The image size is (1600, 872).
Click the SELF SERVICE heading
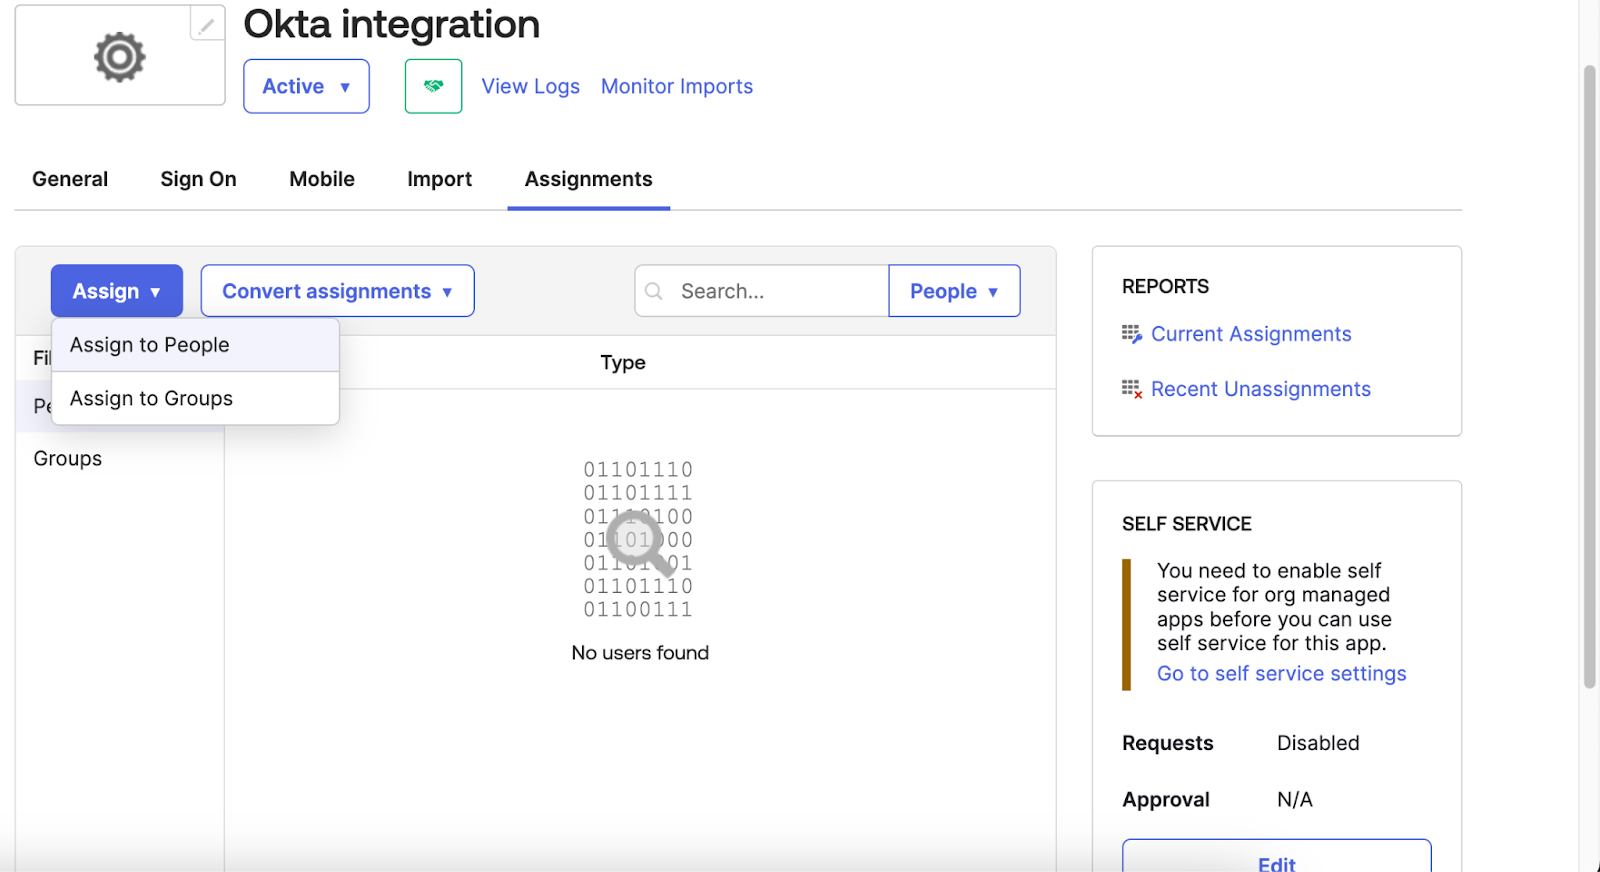pyautogui.click(x=1187, y=524)
